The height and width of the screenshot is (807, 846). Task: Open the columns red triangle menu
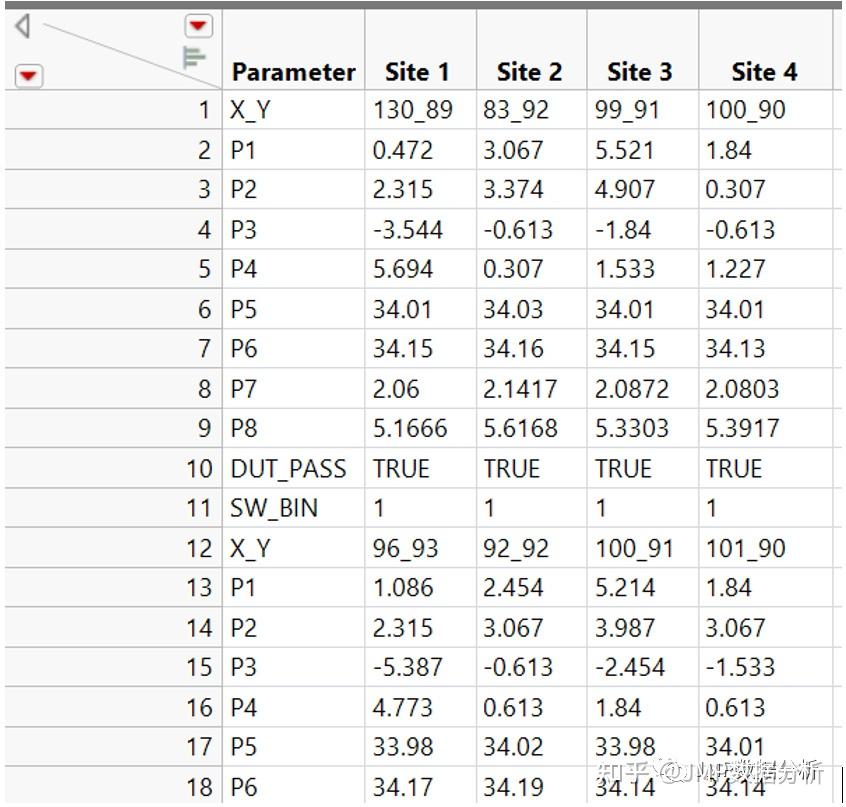[199, 25]
